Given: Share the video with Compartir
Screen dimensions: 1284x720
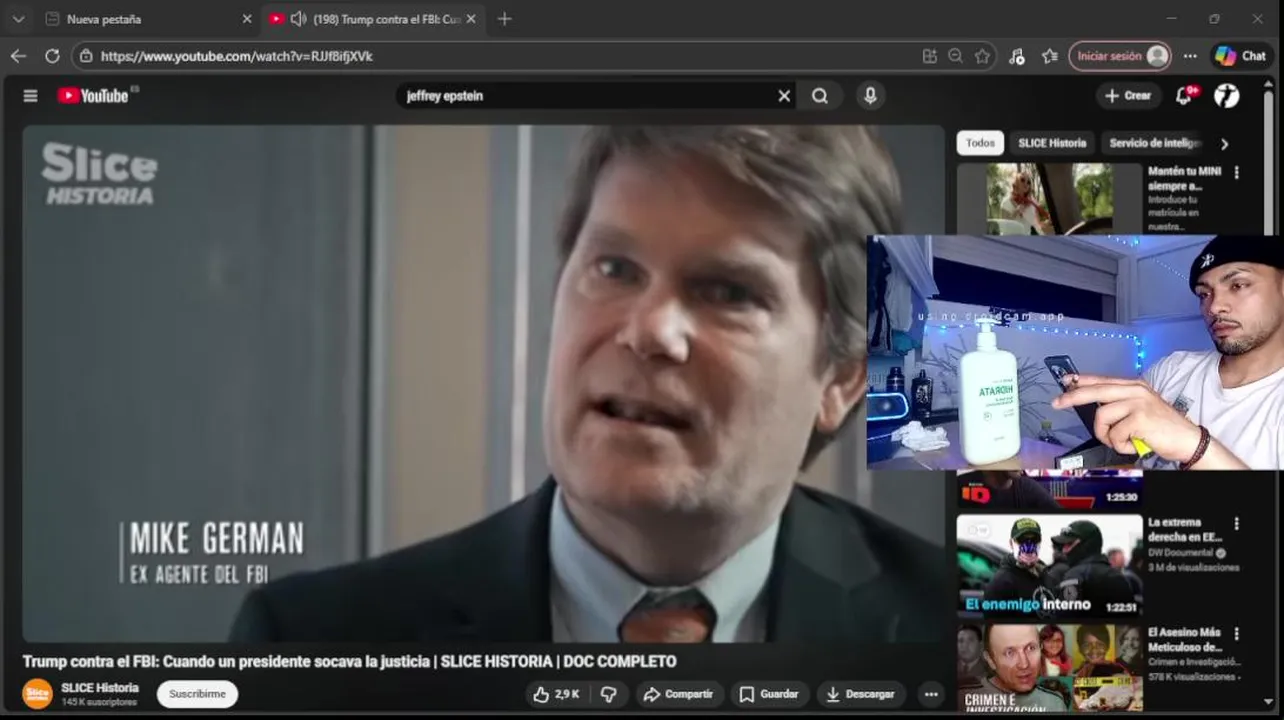Looking at the screenshot, I should (678, 694).
